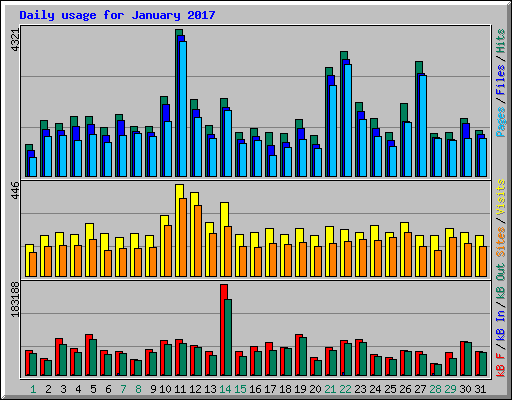Click day label 11 on the x-axis
512x400 pixels.
tap(180, 389)
